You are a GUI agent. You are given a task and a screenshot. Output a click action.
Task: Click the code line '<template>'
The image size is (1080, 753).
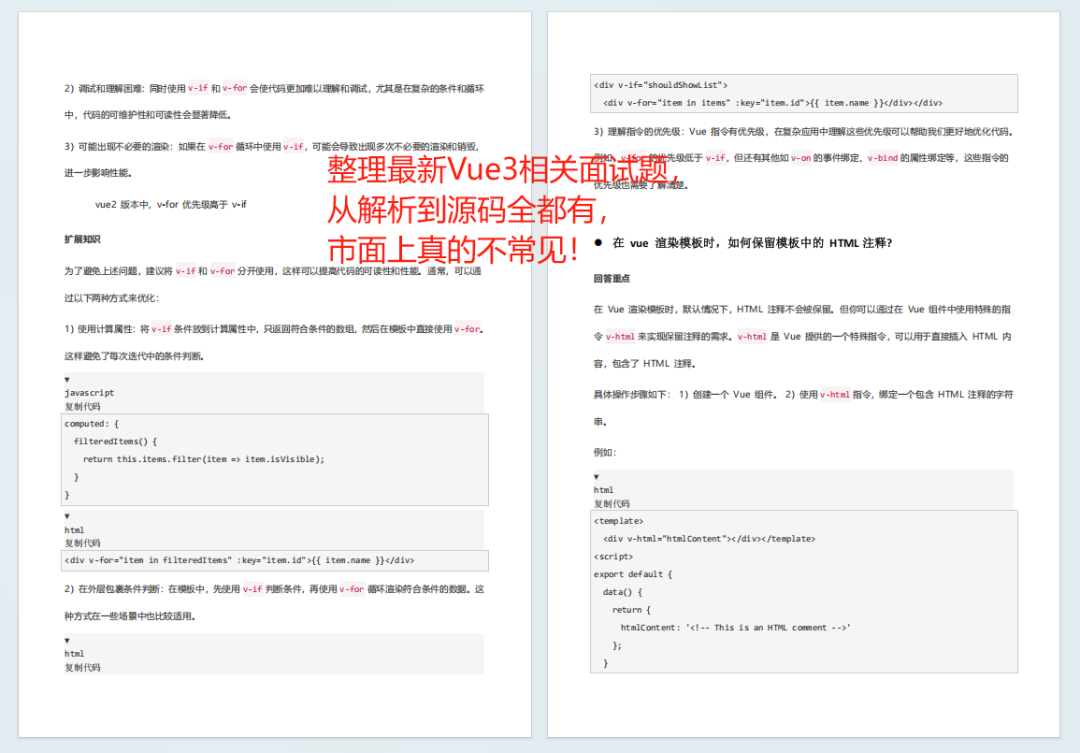619,522
